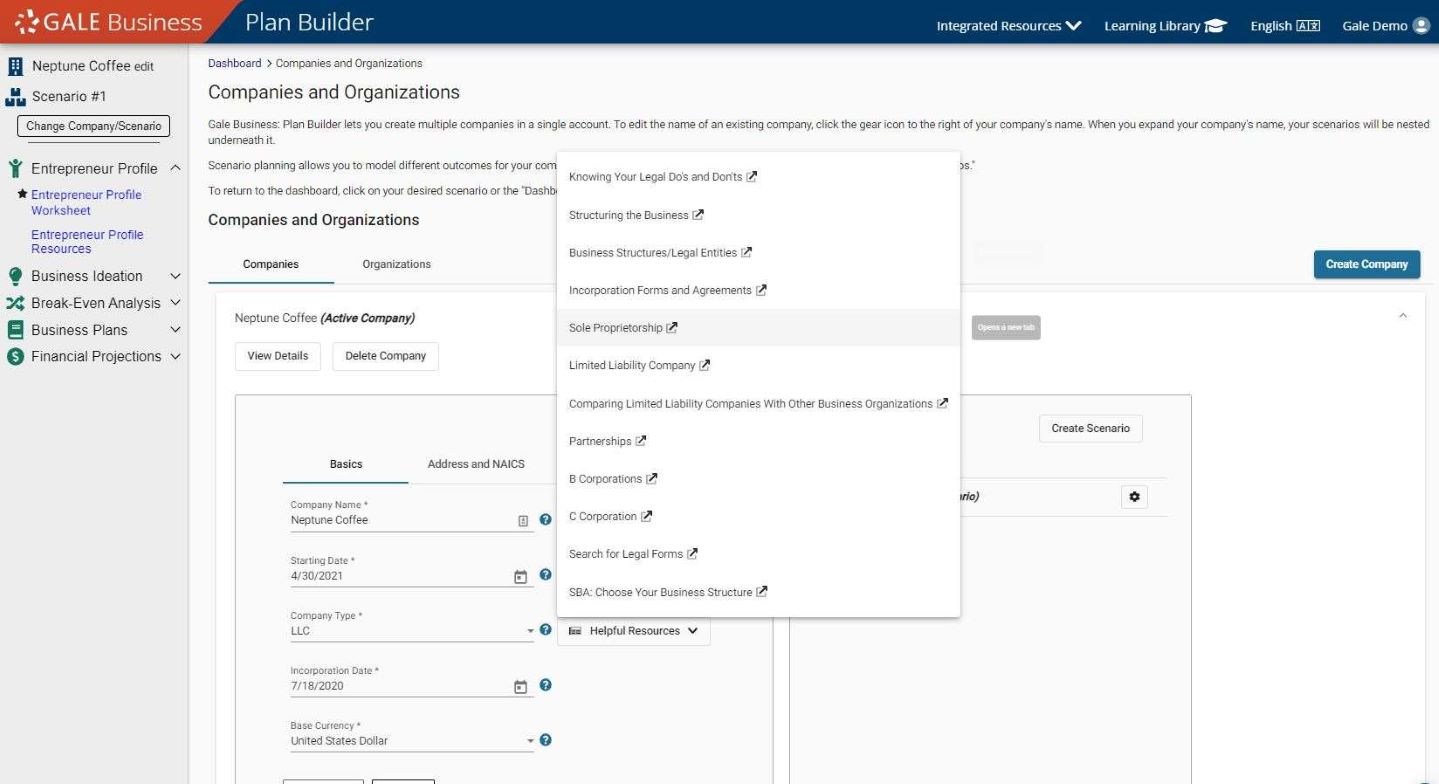The image size is (1439, 784).
Task: Open the Gale Demo user account avatar
Action: tap(1421, 26)
